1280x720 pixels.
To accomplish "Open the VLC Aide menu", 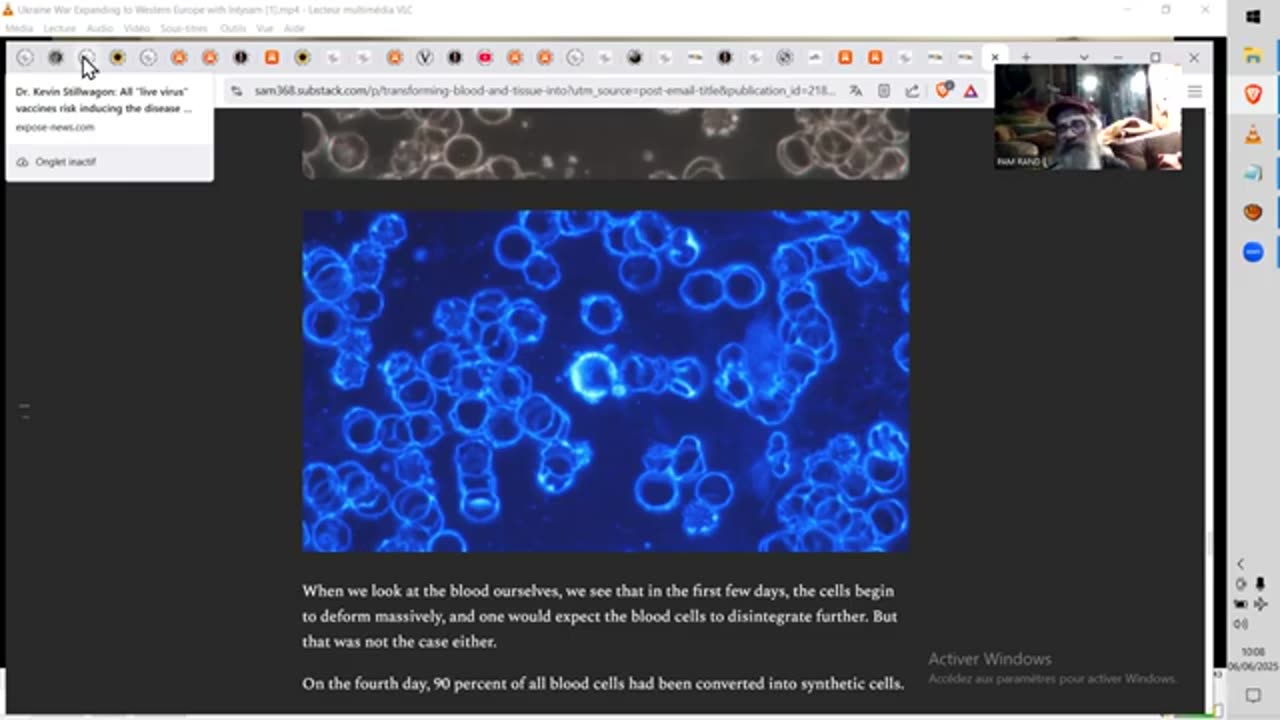I will [294, 29].
